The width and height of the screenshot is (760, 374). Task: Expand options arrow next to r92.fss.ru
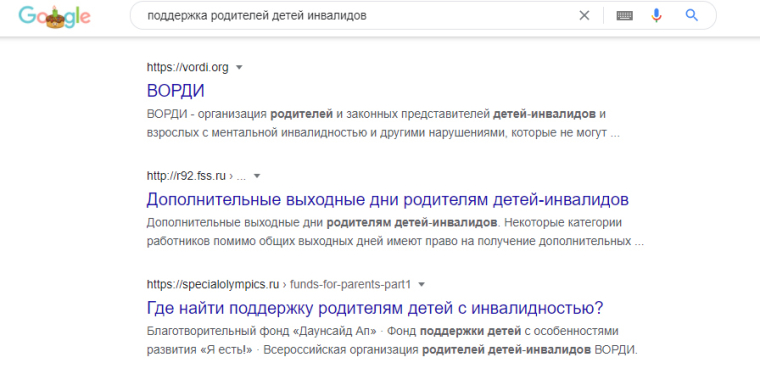click(x=257, y=176)
